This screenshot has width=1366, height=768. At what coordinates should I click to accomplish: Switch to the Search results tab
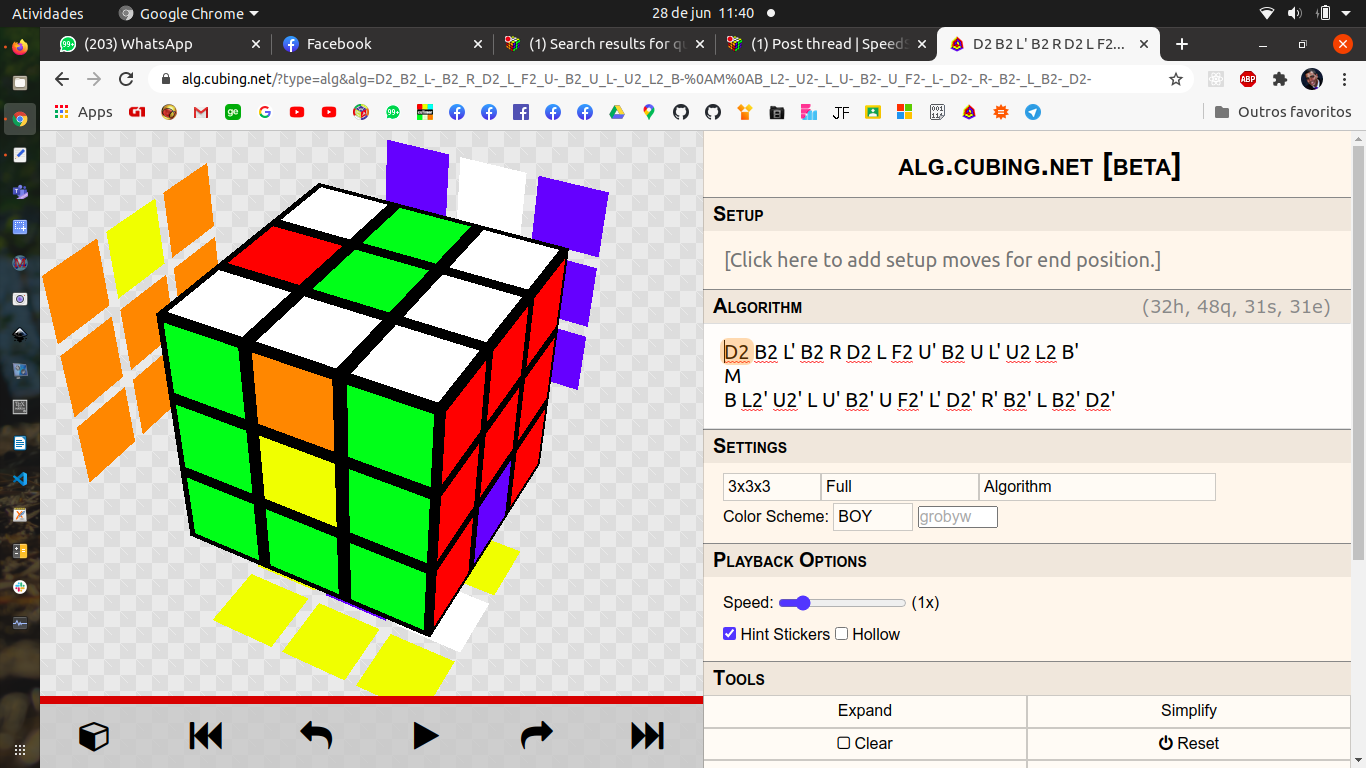click(605, 44)
